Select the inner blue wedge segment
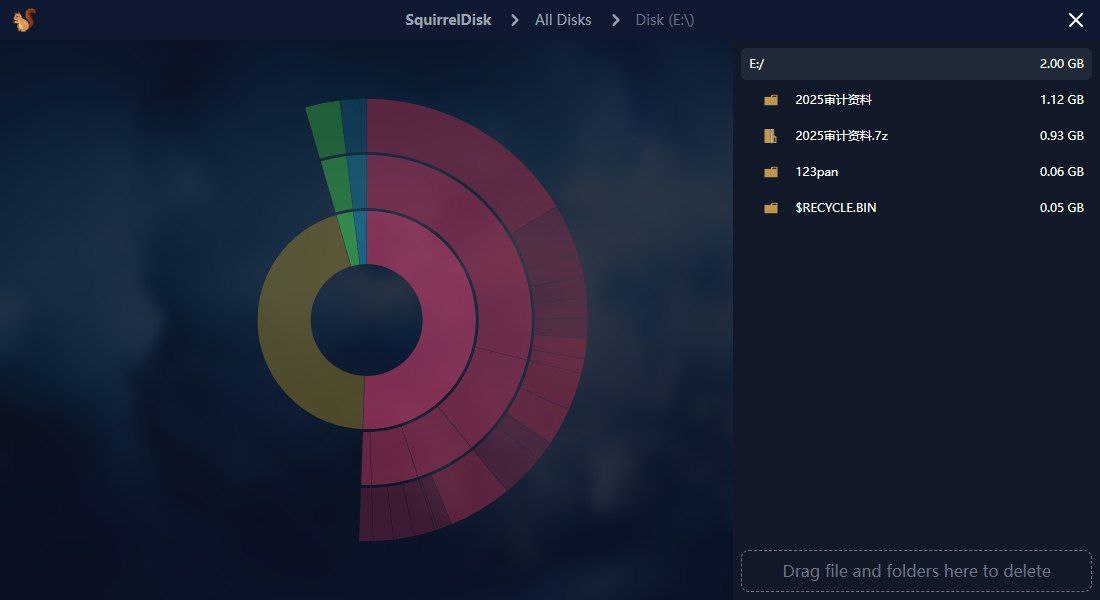This screenshot has width=1100, height=600. (361, 237)
